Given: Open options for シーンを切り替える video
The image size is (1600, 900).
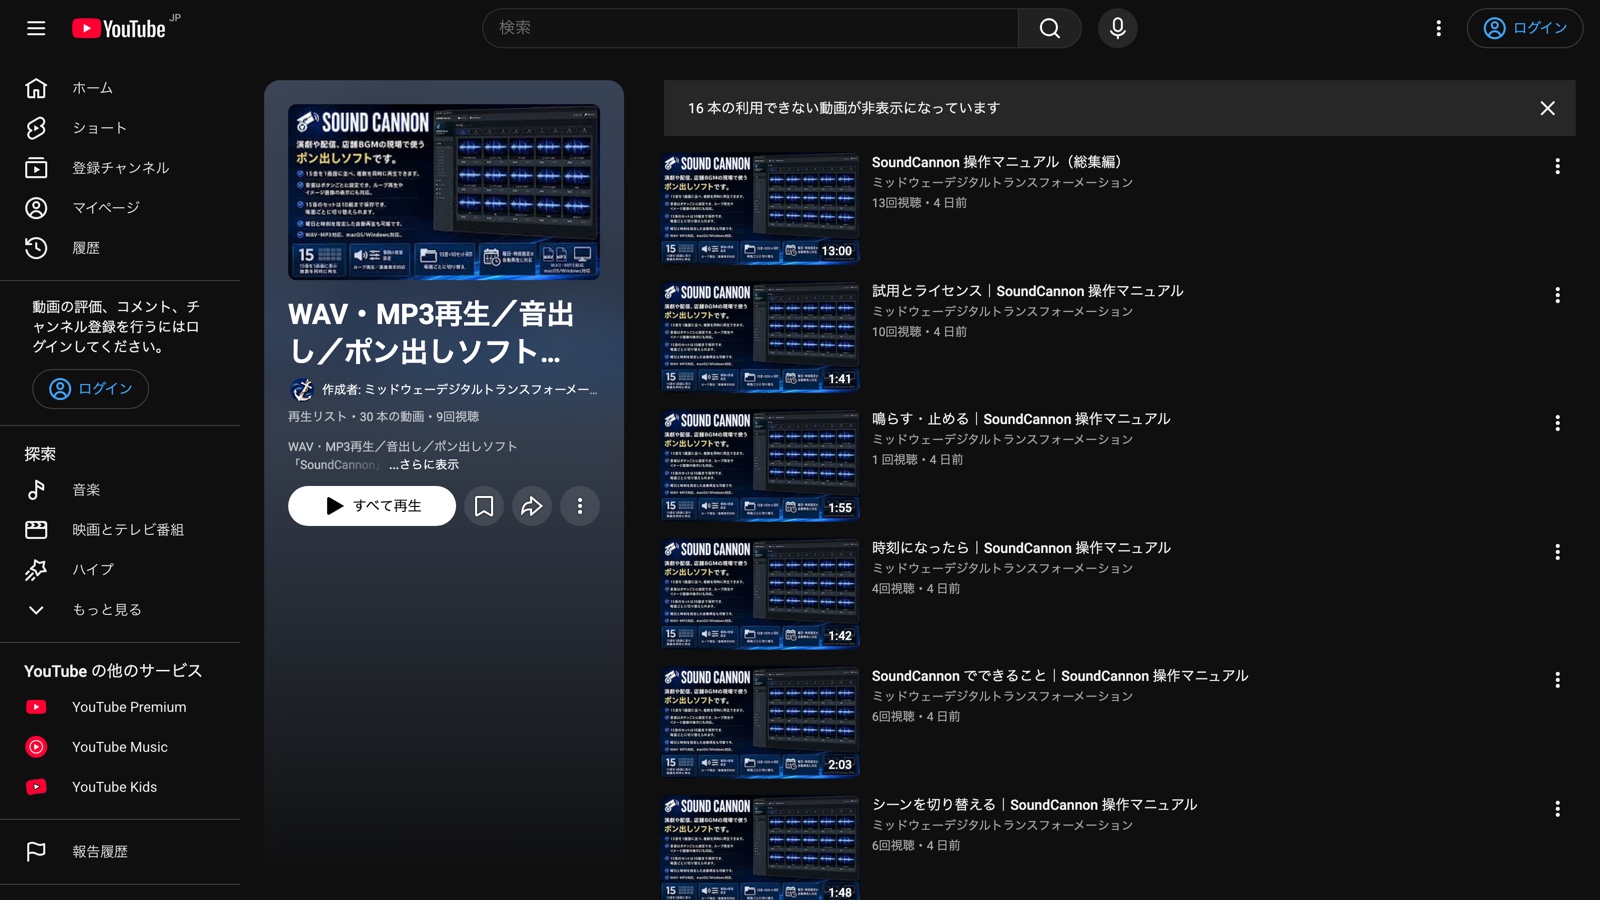Looking at the screenshot, I should pyautogui.click(x=1557, y=809).
